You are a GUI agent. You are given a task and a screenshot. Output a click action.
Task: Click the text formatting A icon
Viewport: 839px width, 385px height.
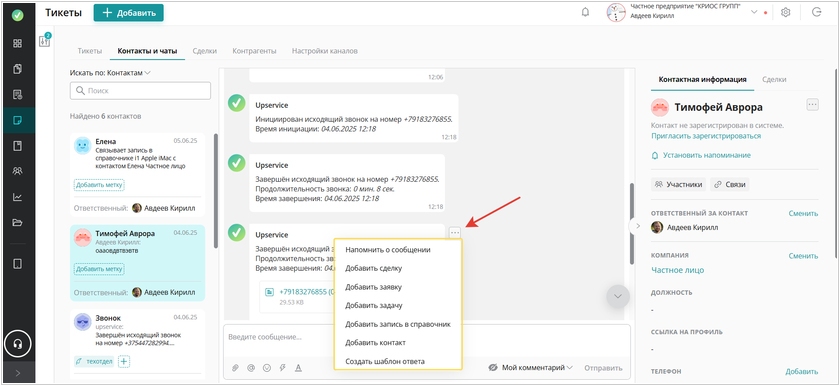click(x=299, y=368)
